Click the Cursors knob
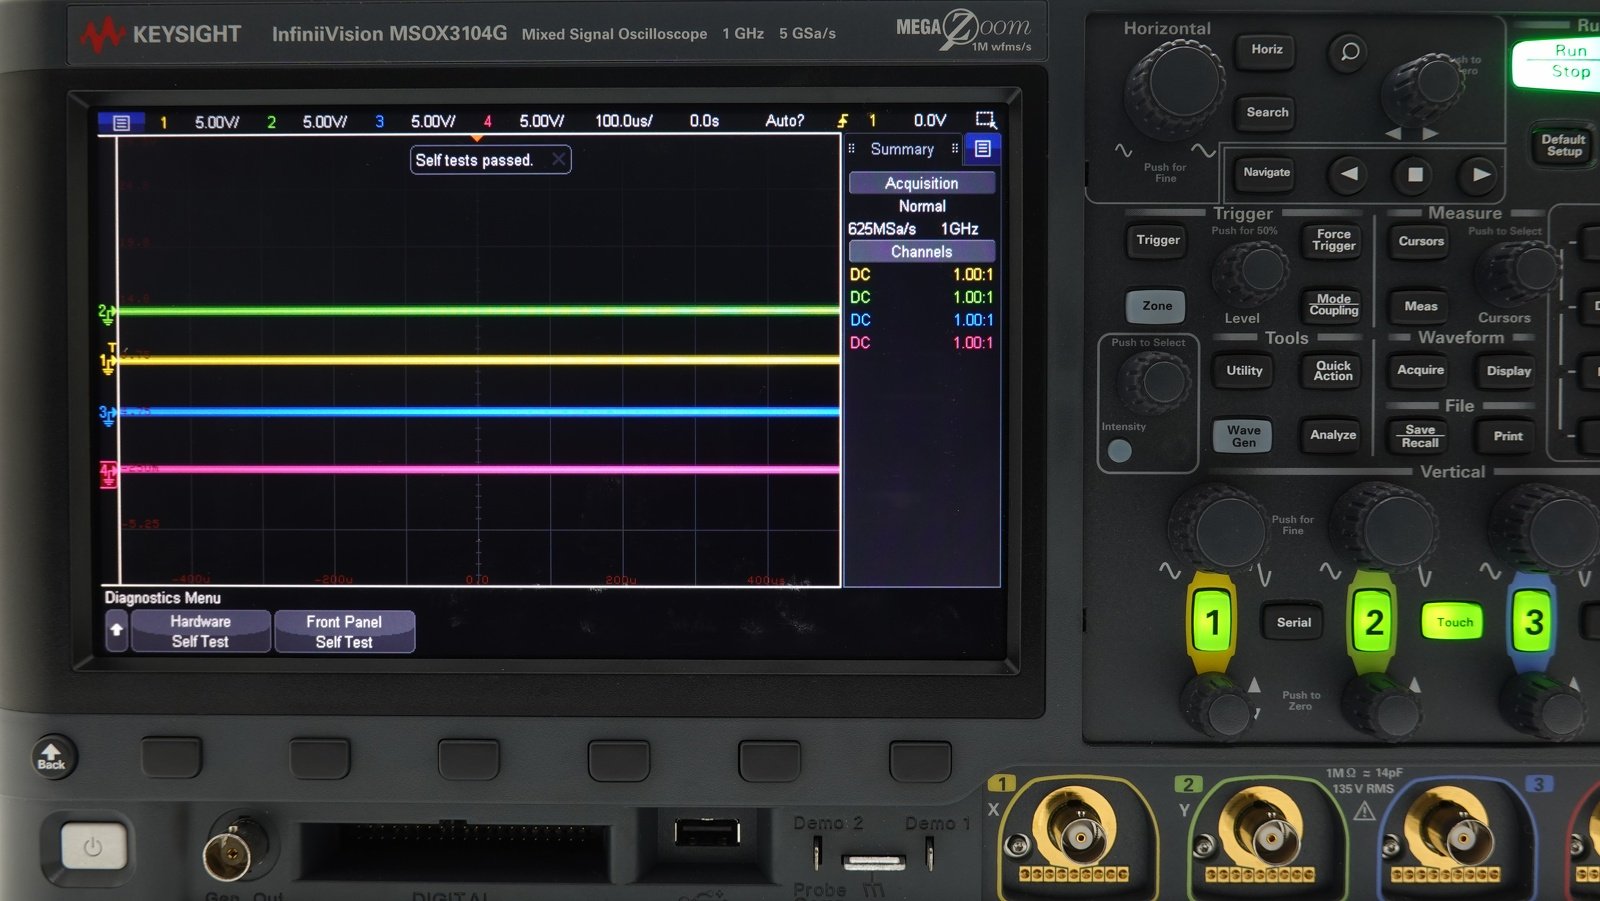1600x901 pixels. point(1520,271)
